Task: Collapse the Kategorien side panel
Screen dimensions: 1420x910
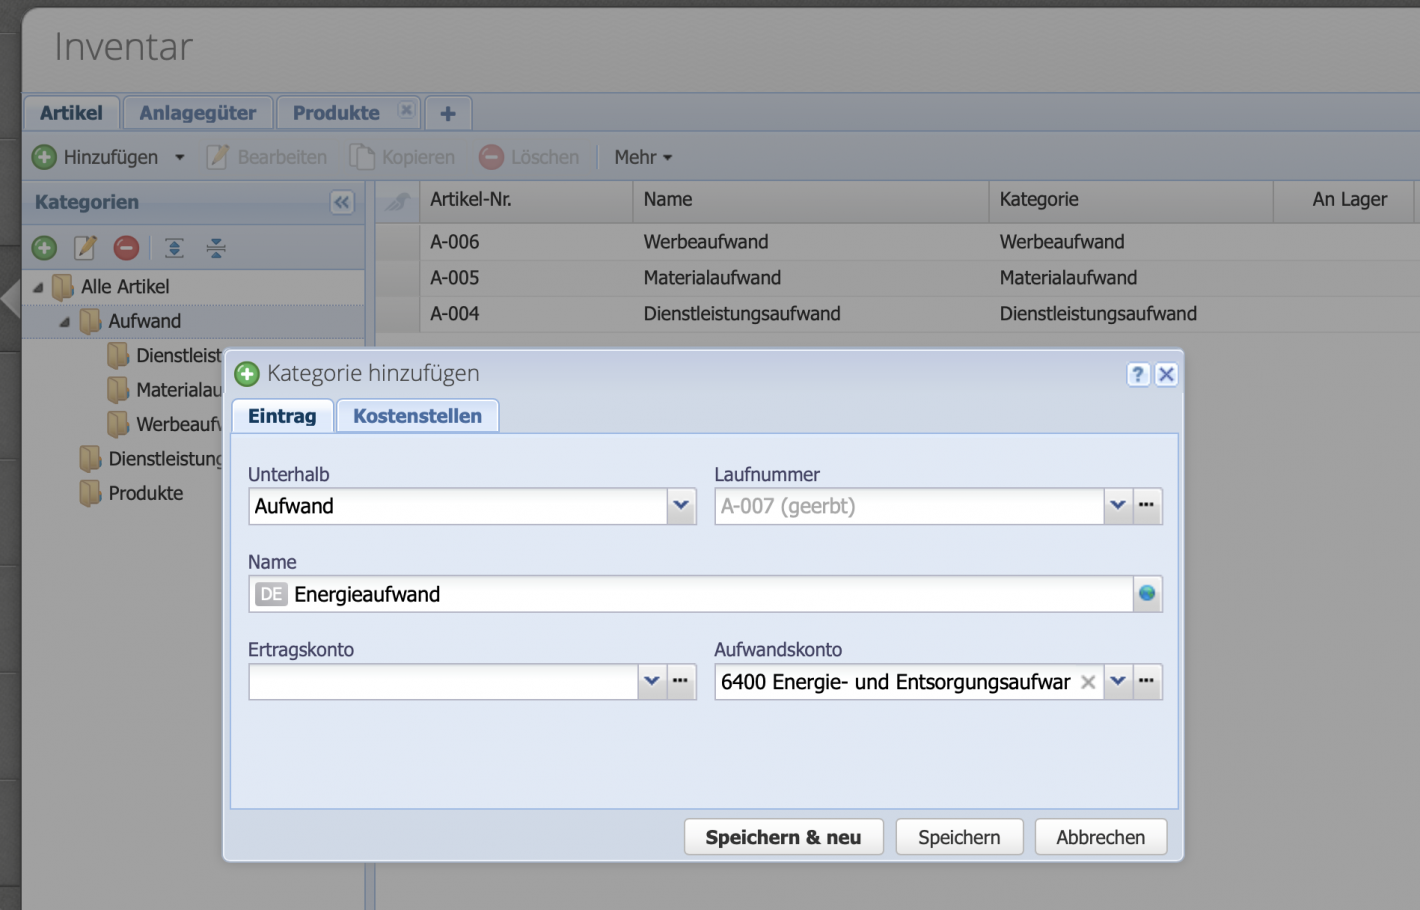Action: (342, 203)
